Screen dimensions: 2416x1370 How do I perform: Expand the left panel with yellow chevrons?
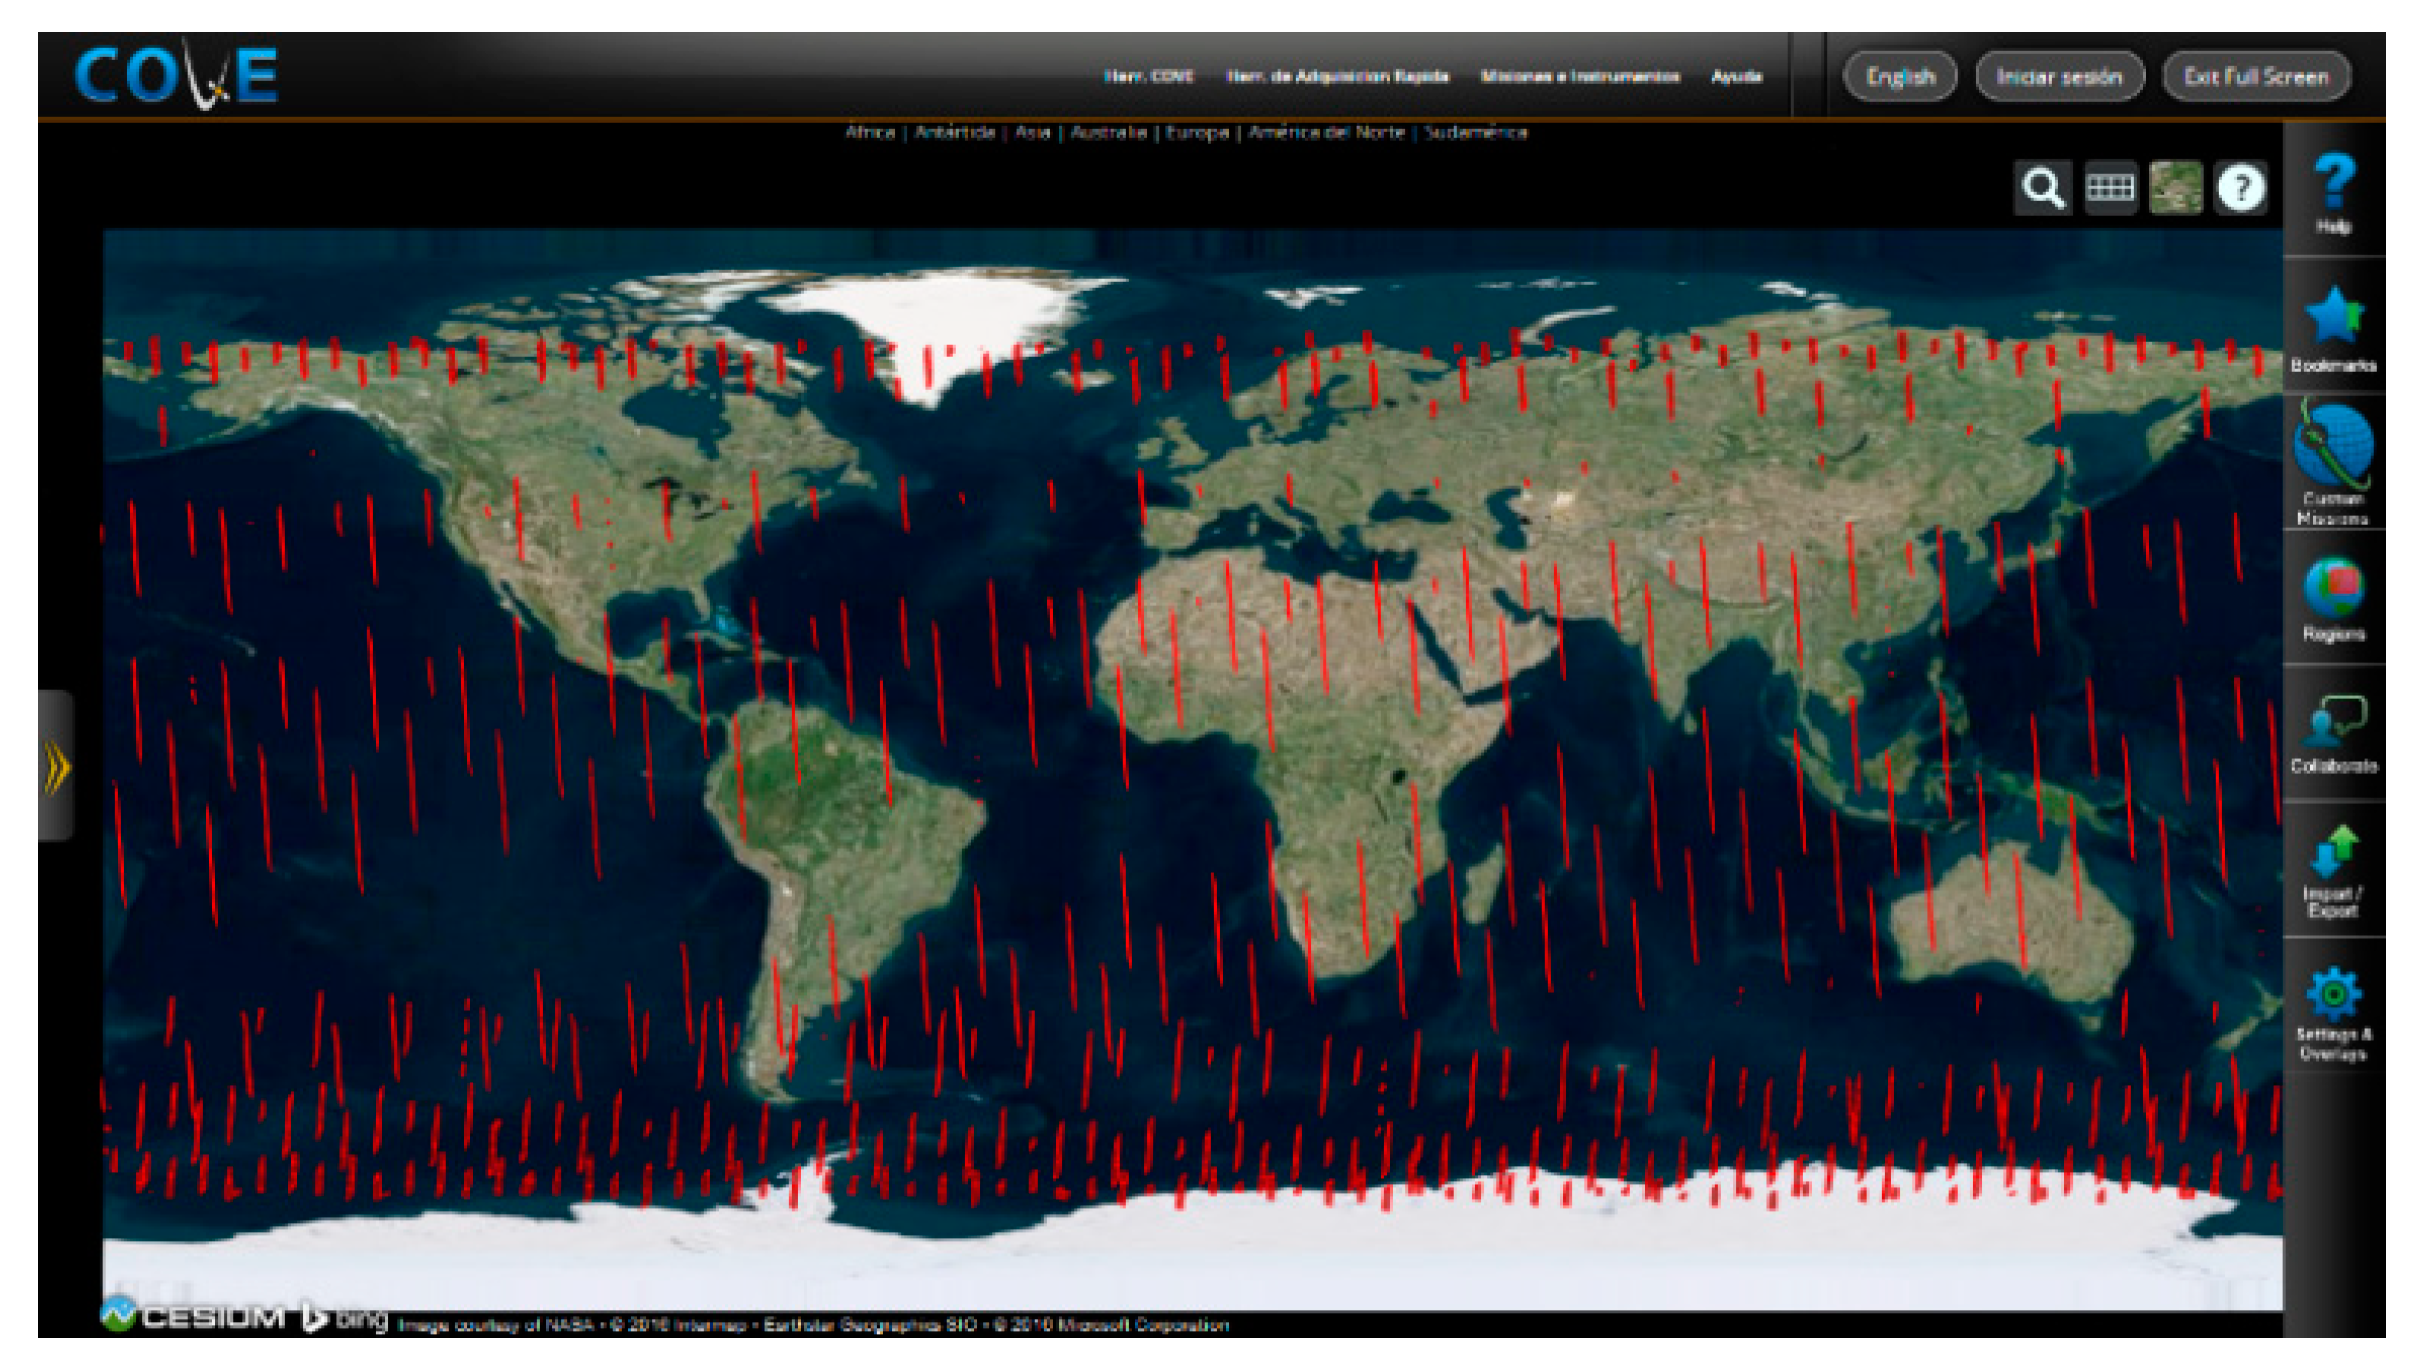click(x=57, y=767)
